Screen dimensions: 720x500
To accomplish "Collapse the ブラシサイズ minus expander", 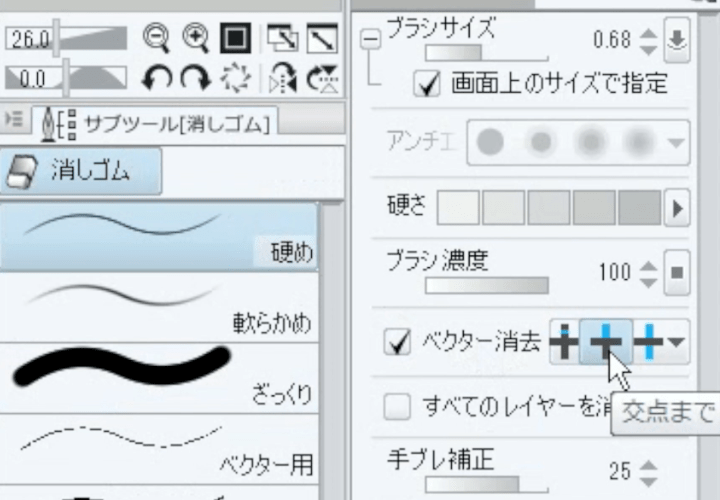I will (x=370, y=39).
